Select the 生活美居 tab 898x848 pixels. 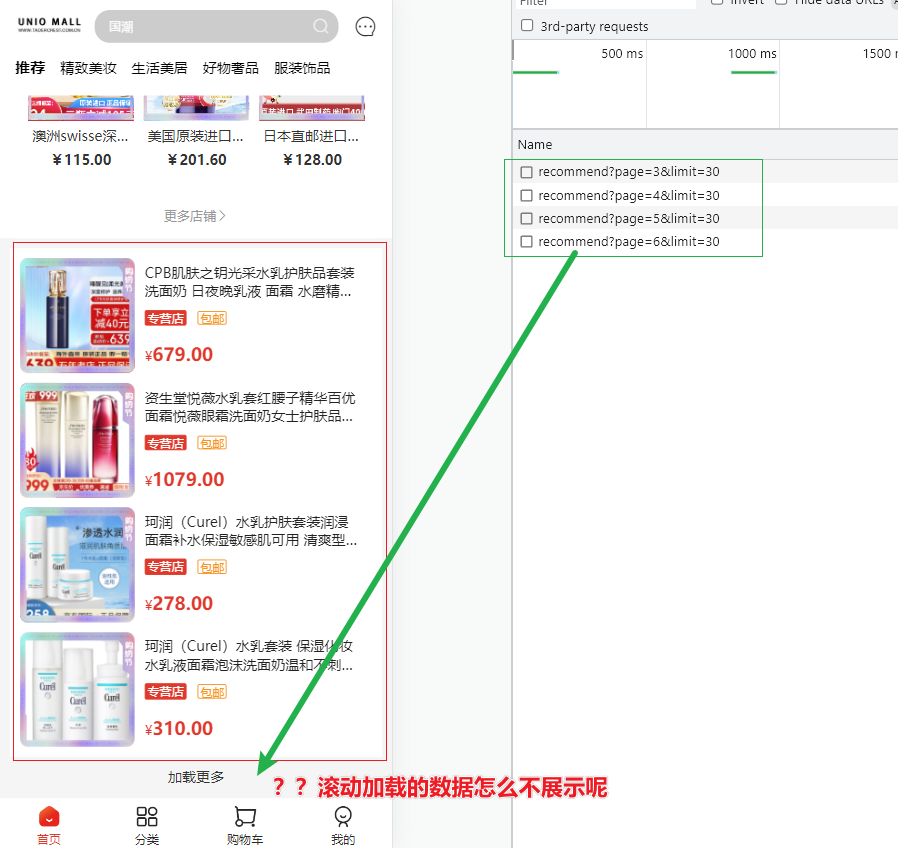pyautogui.click(x=159, y=68)
